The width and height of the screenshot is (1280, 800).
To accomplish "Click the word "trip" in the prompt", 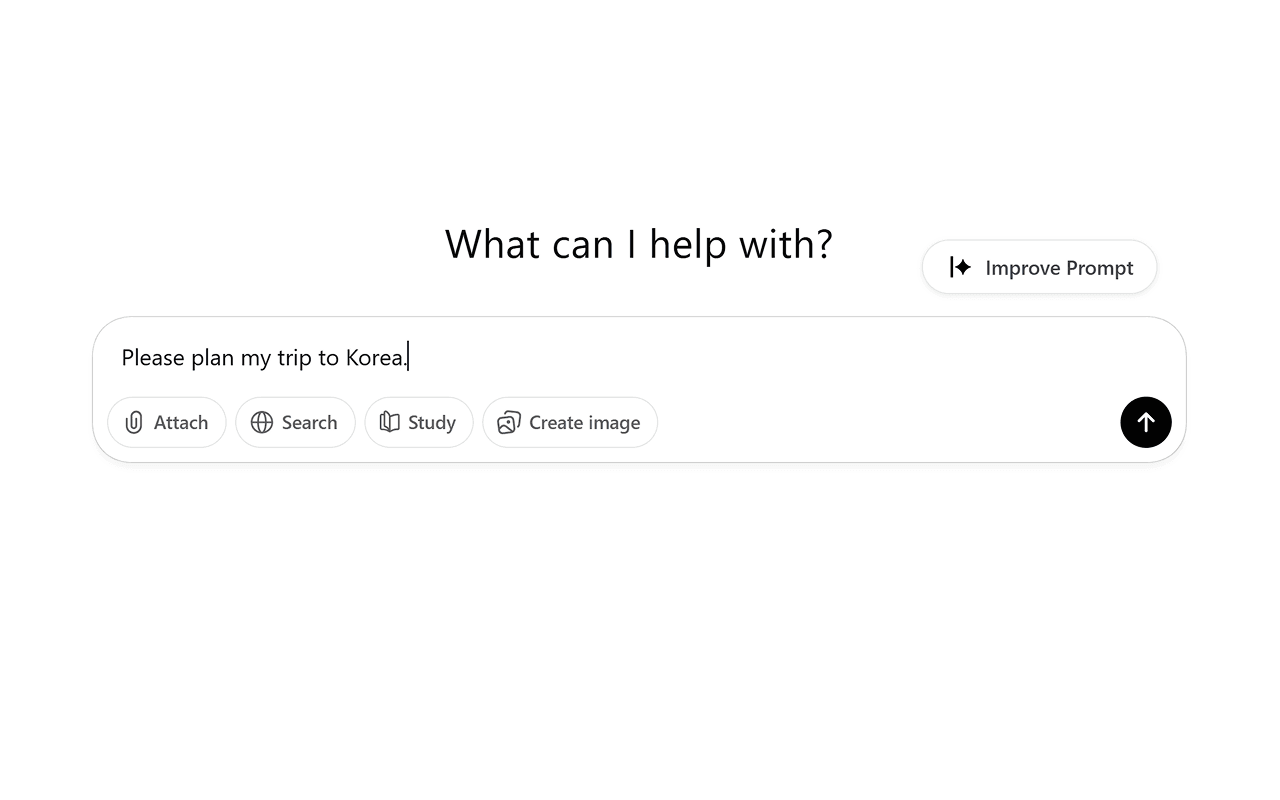I will [x=295, y=358].
